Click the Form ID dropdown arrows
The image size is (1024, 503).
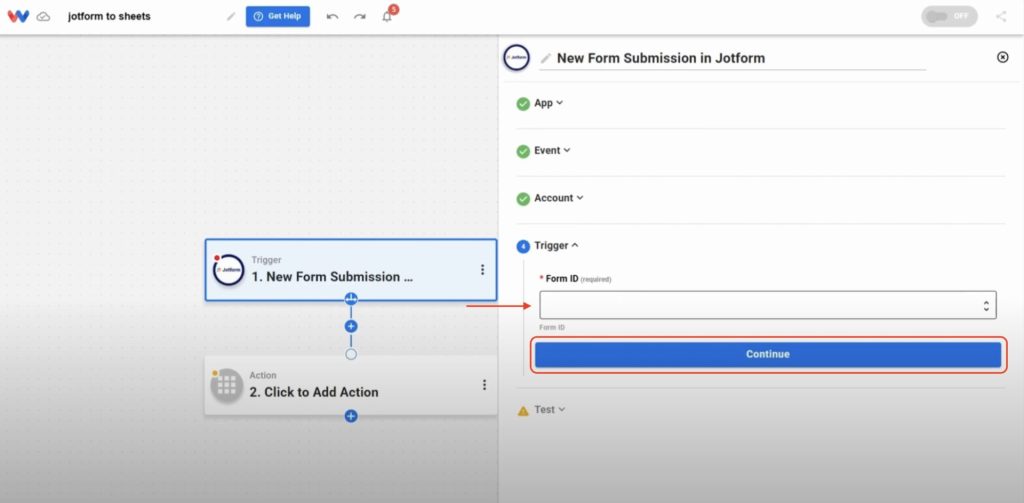985,305
